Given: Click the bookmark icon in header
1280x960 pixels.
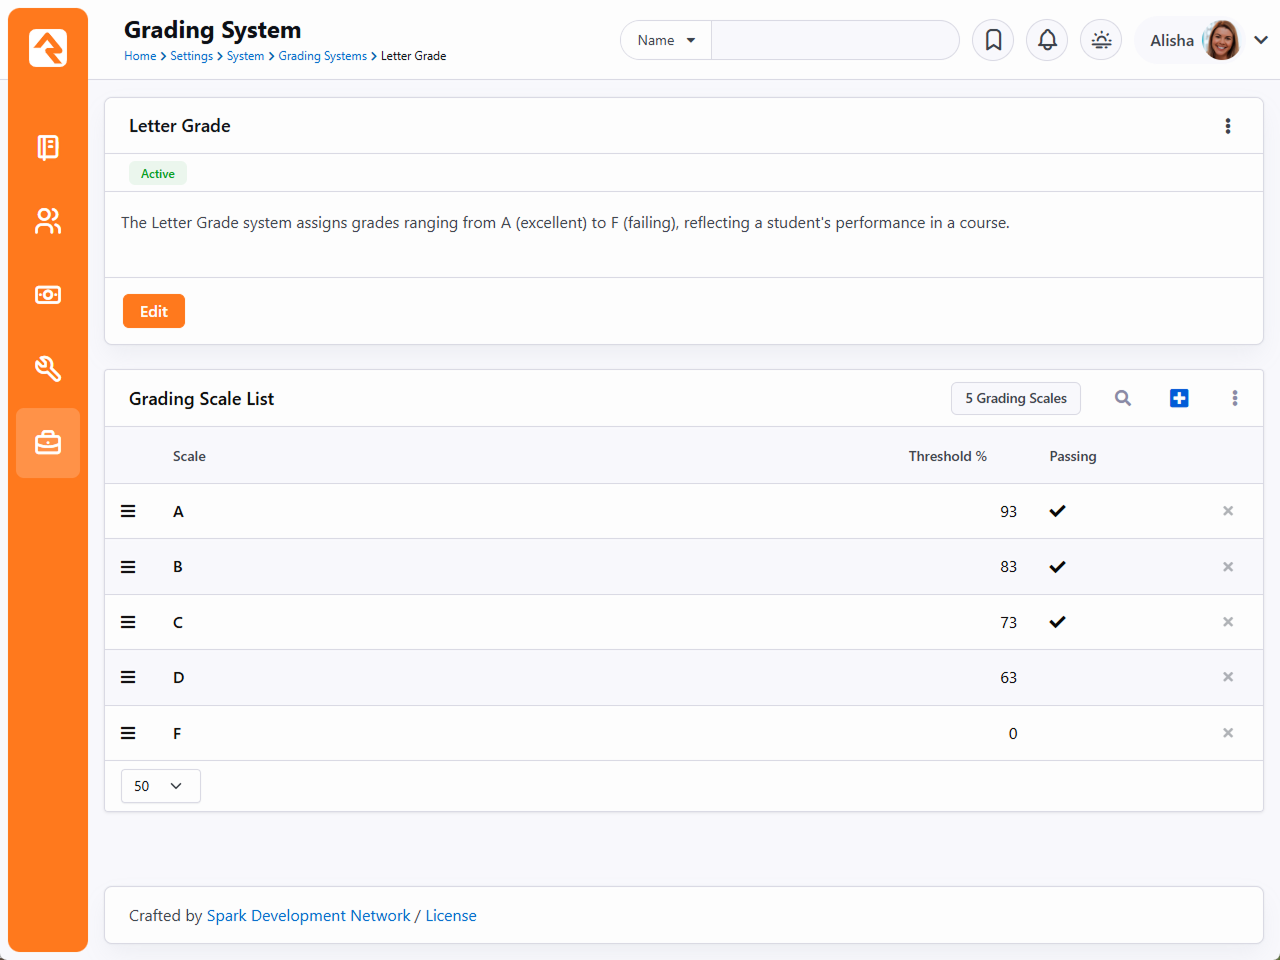Looking at the screenshot, I should pos(993,40).
